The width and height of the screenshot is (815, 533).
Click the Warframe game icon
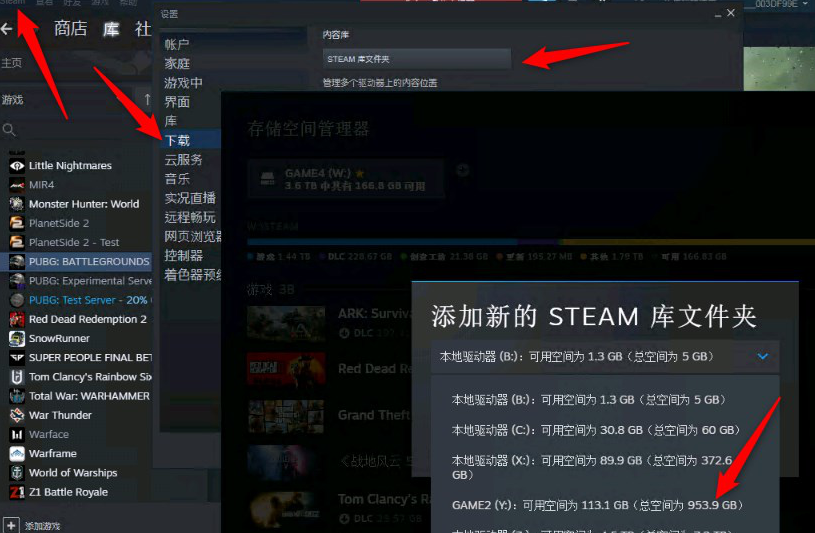click(17, 454)
